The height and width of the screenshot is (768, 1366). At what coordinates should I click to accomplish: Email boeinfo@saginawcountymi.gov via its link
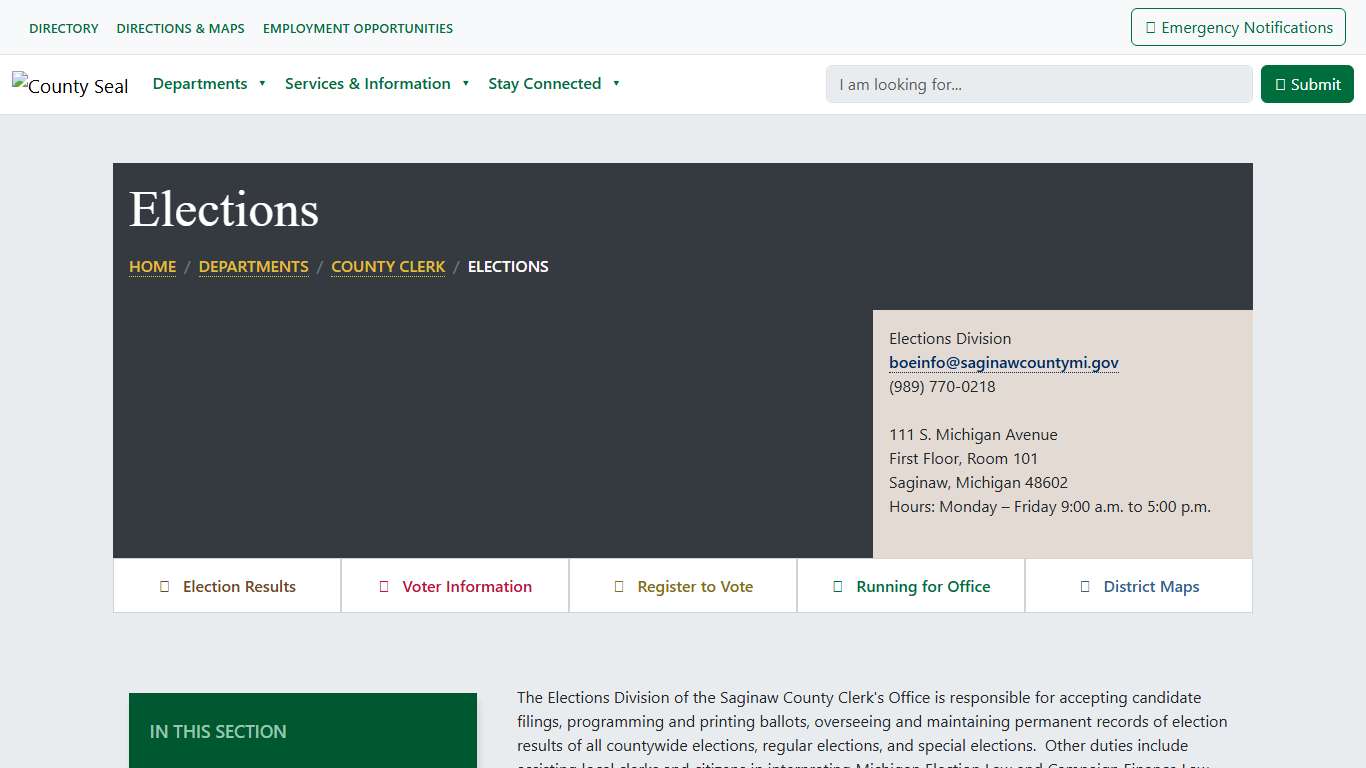pyautogui.click(x=1004, y=362)
